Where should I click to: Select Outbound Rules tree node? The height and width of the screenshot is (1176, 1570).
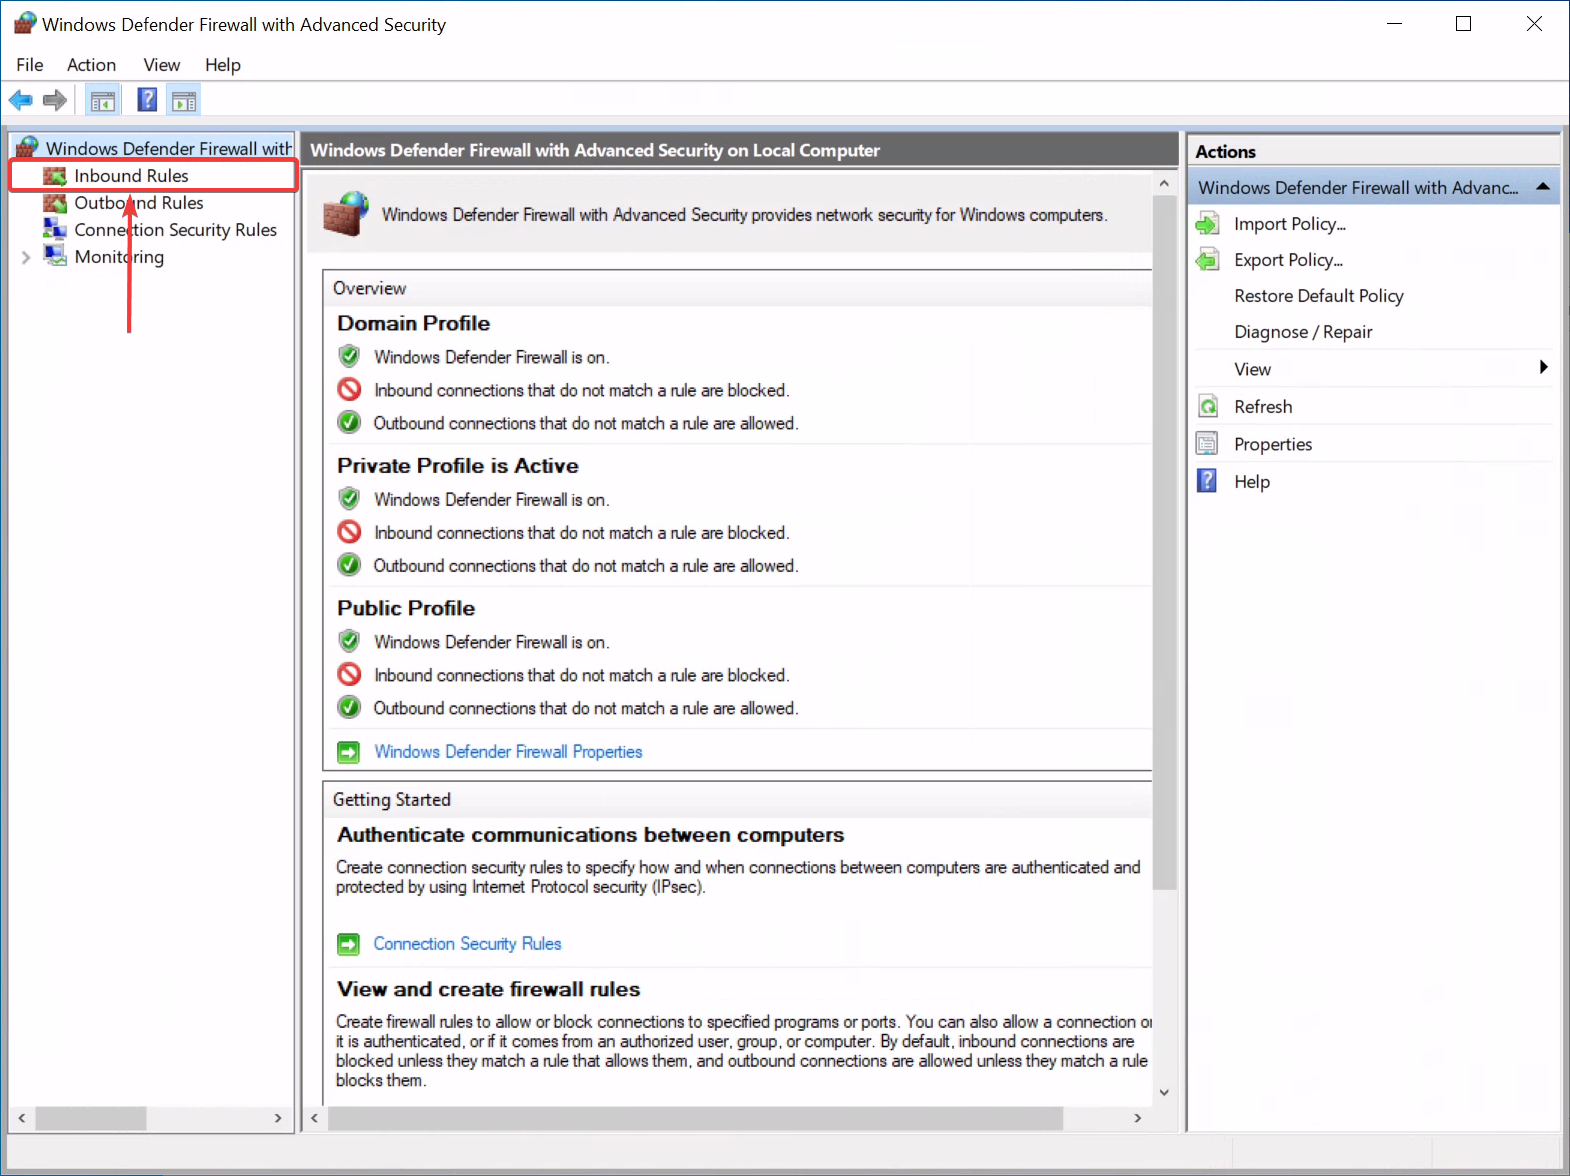pos(139,203)
